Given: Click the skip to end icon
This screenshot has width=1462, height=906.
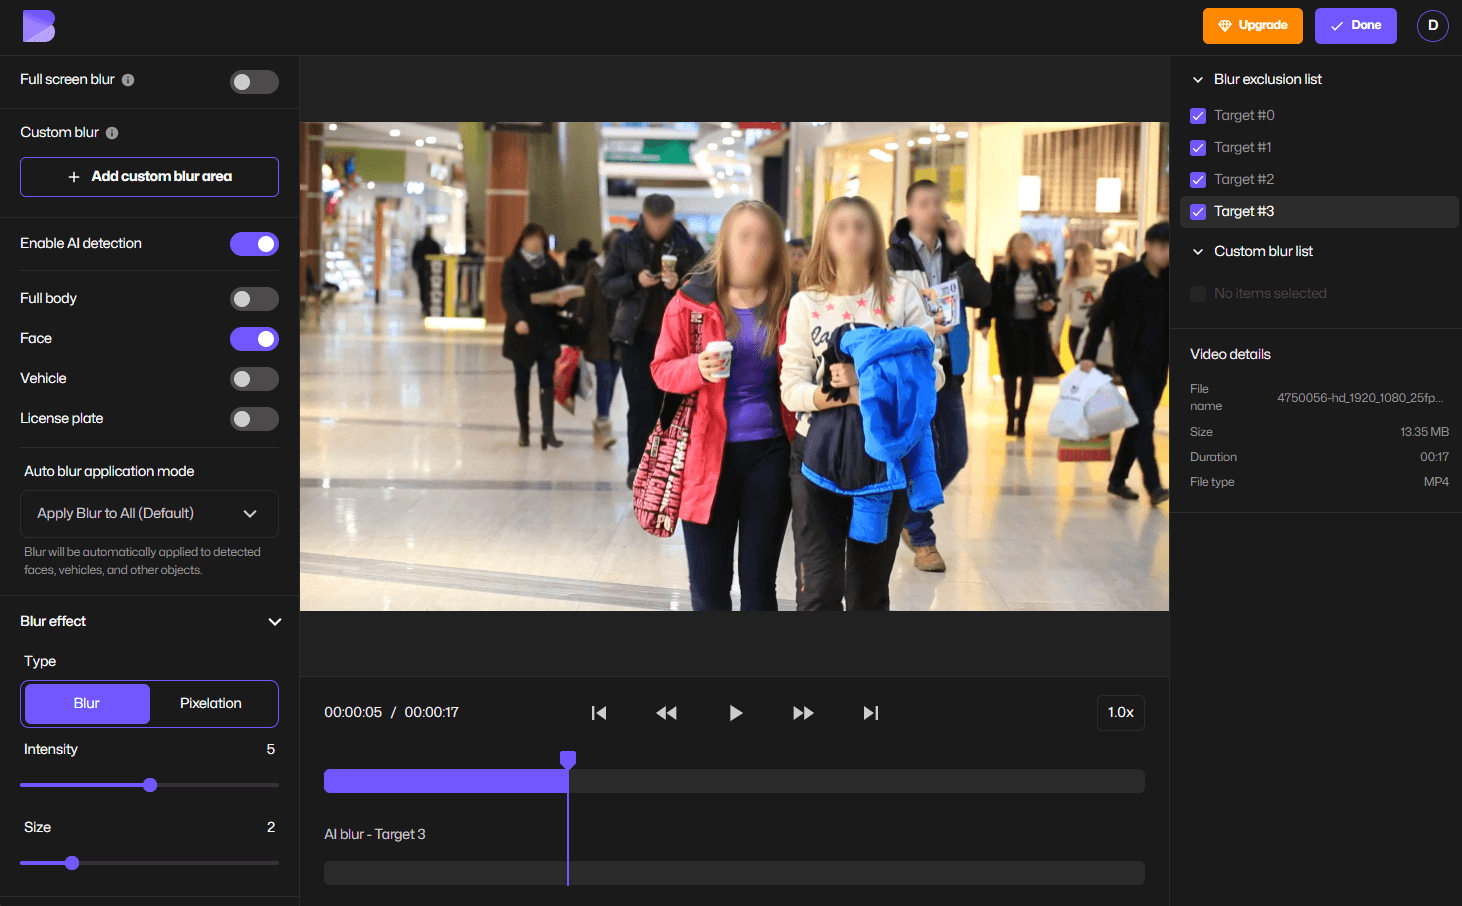Looking at the screenshot, I should point(871,713).
